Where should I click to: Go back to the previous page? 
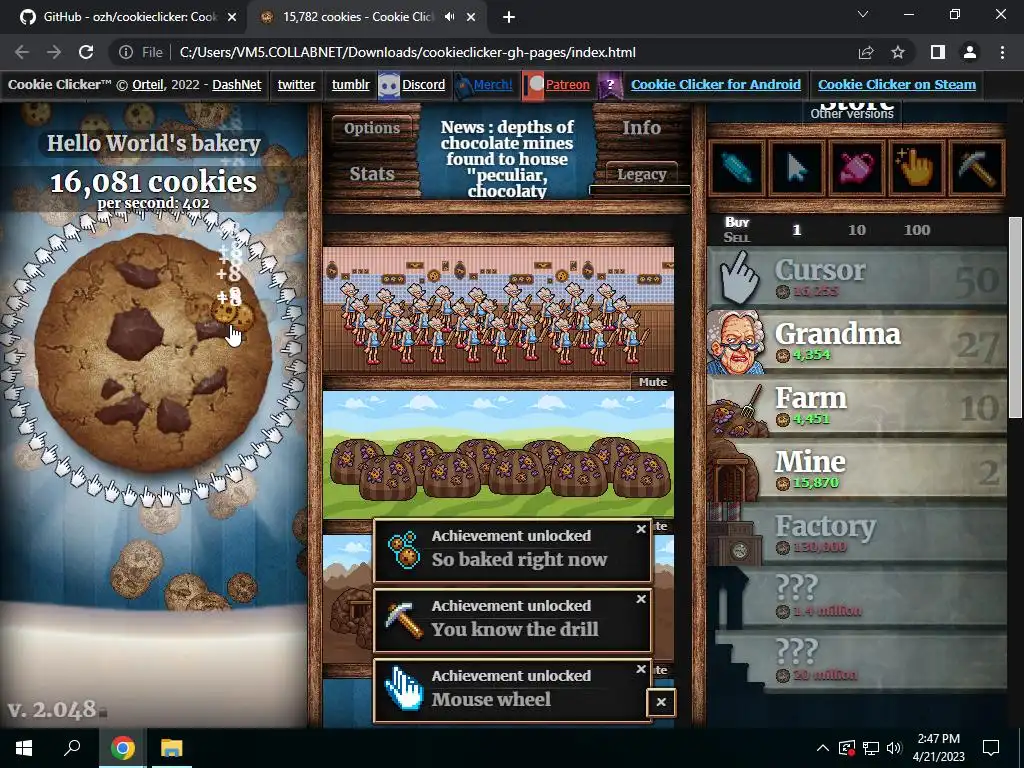[x=22, y=52]
